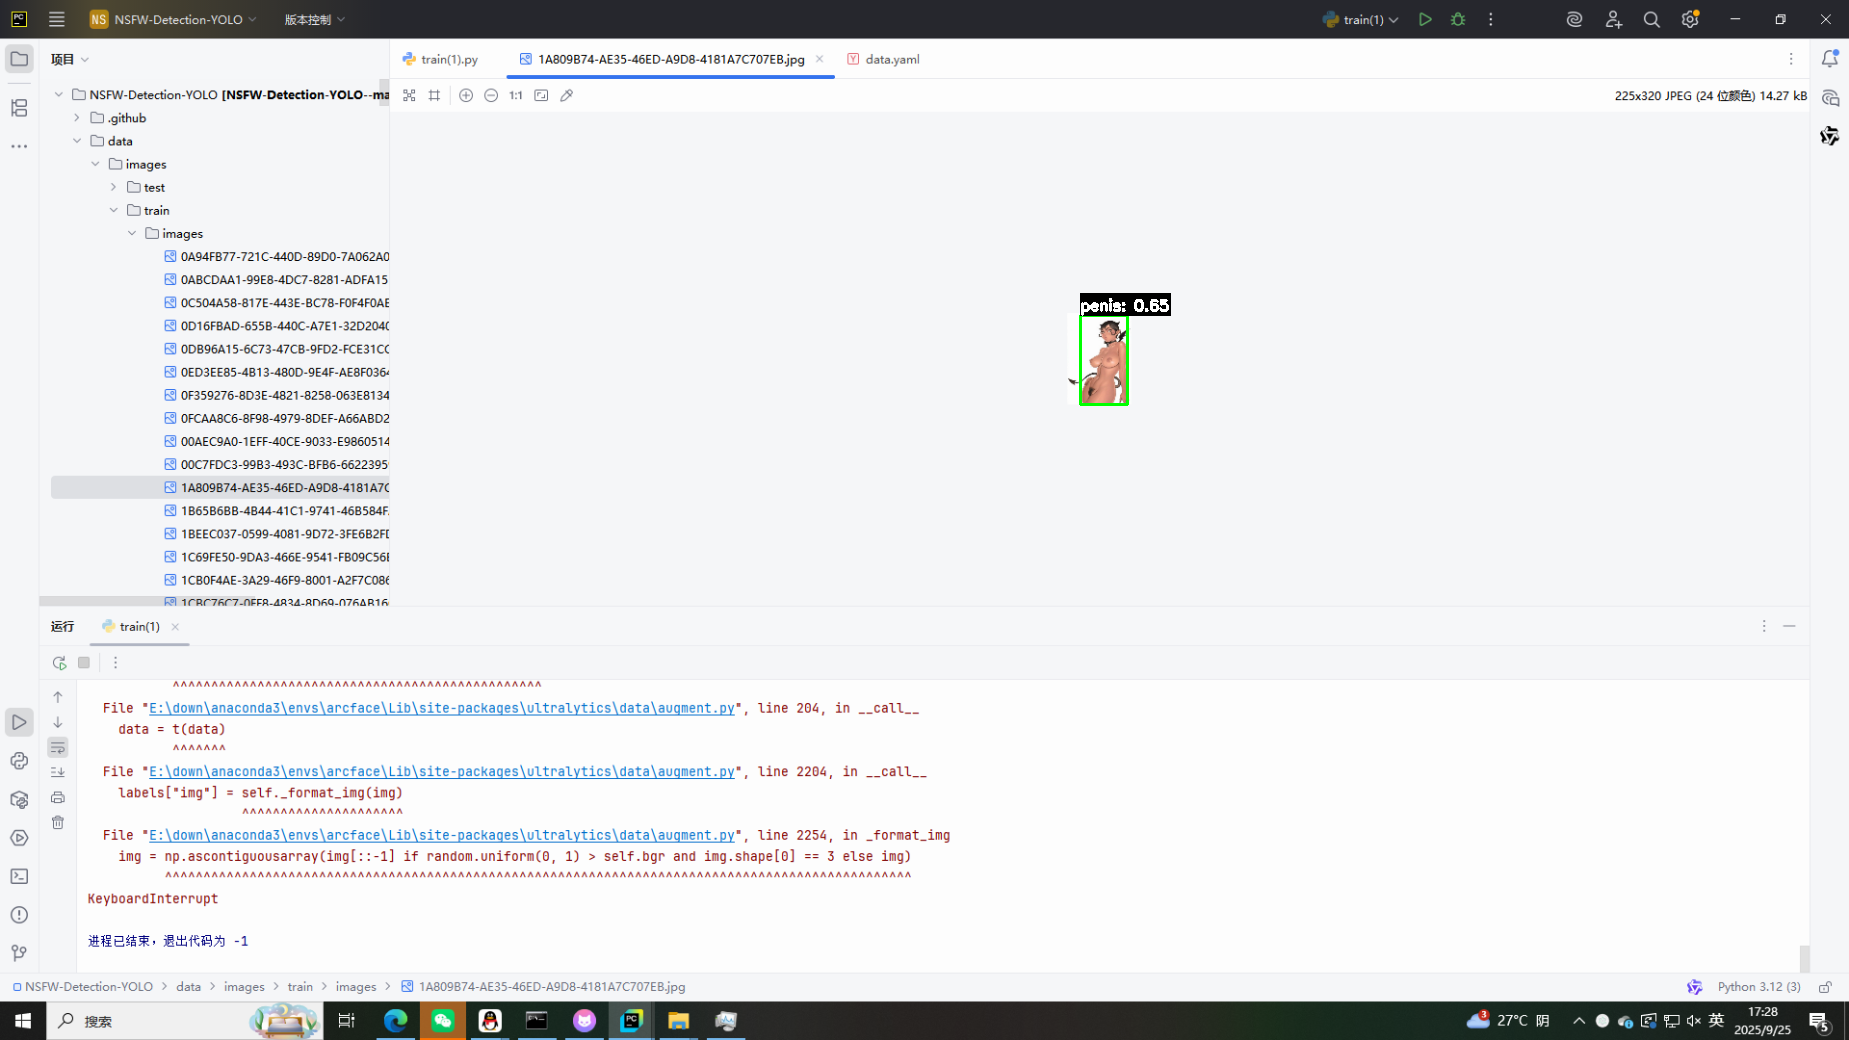Clear console output with the trash icon
This screenshot has height=1040, width=1849.
click(x=58, y=822)
